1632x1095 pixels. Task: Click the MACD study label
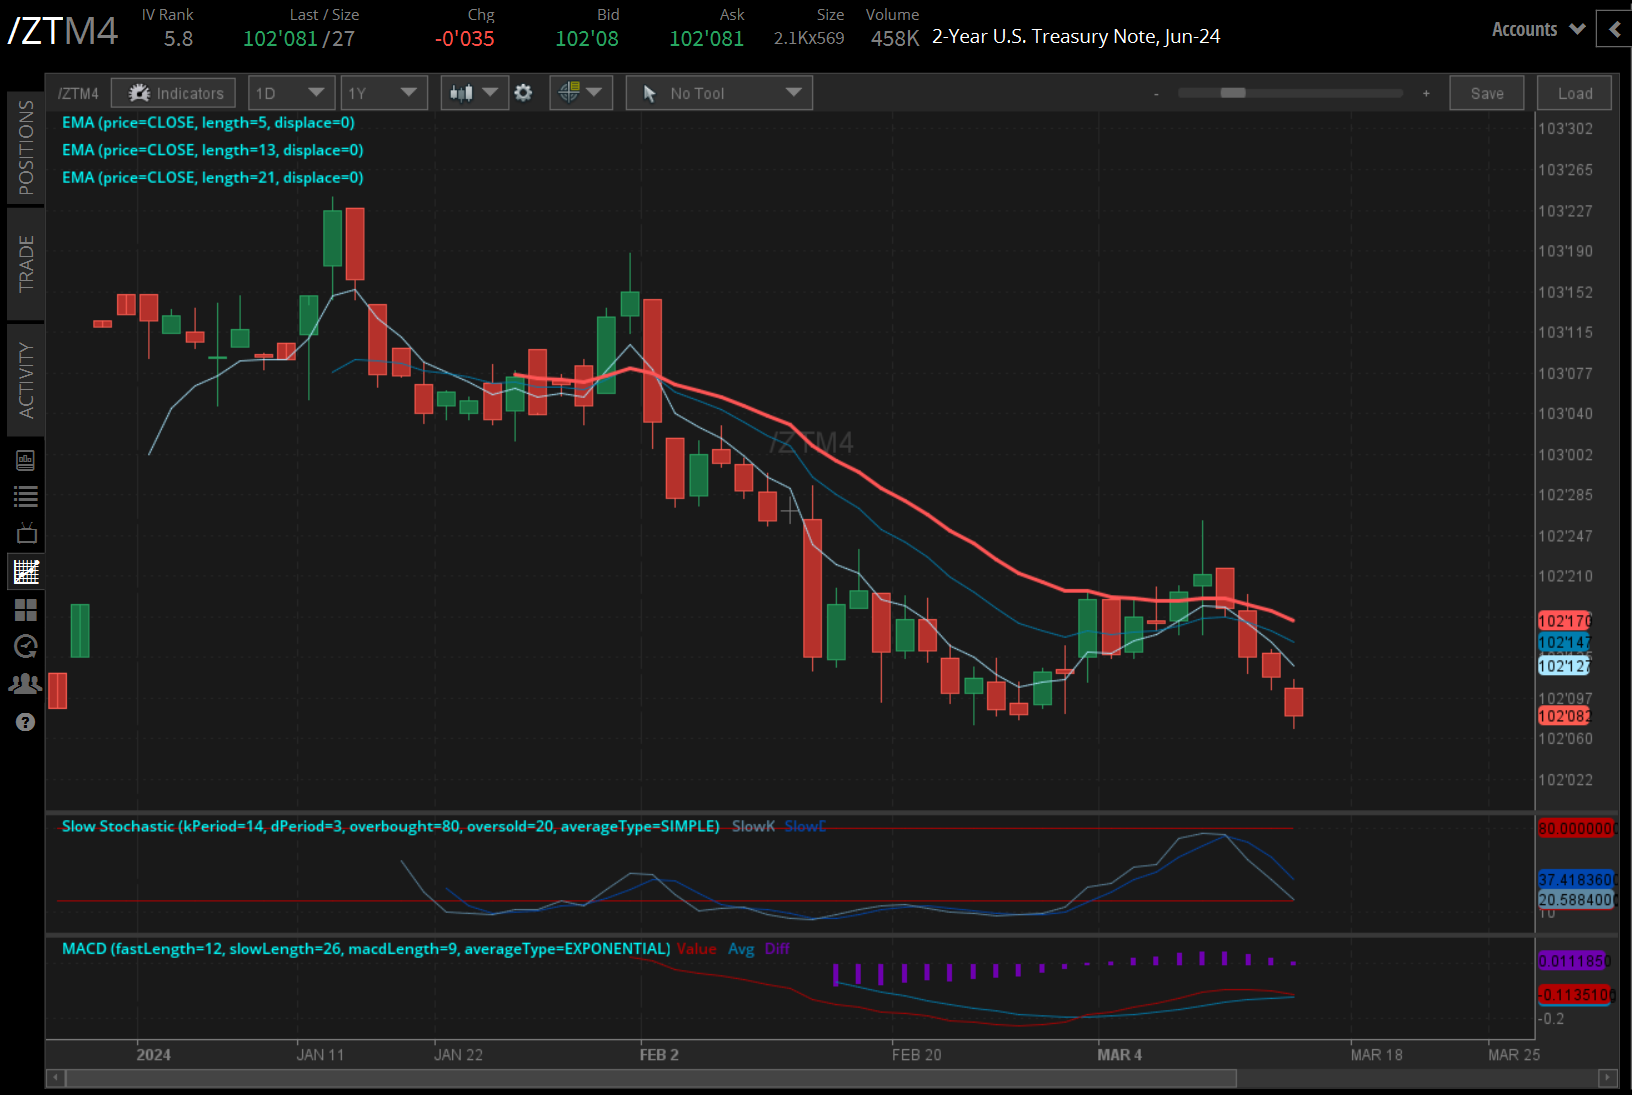pyautogui.click(x=366, y=948)
